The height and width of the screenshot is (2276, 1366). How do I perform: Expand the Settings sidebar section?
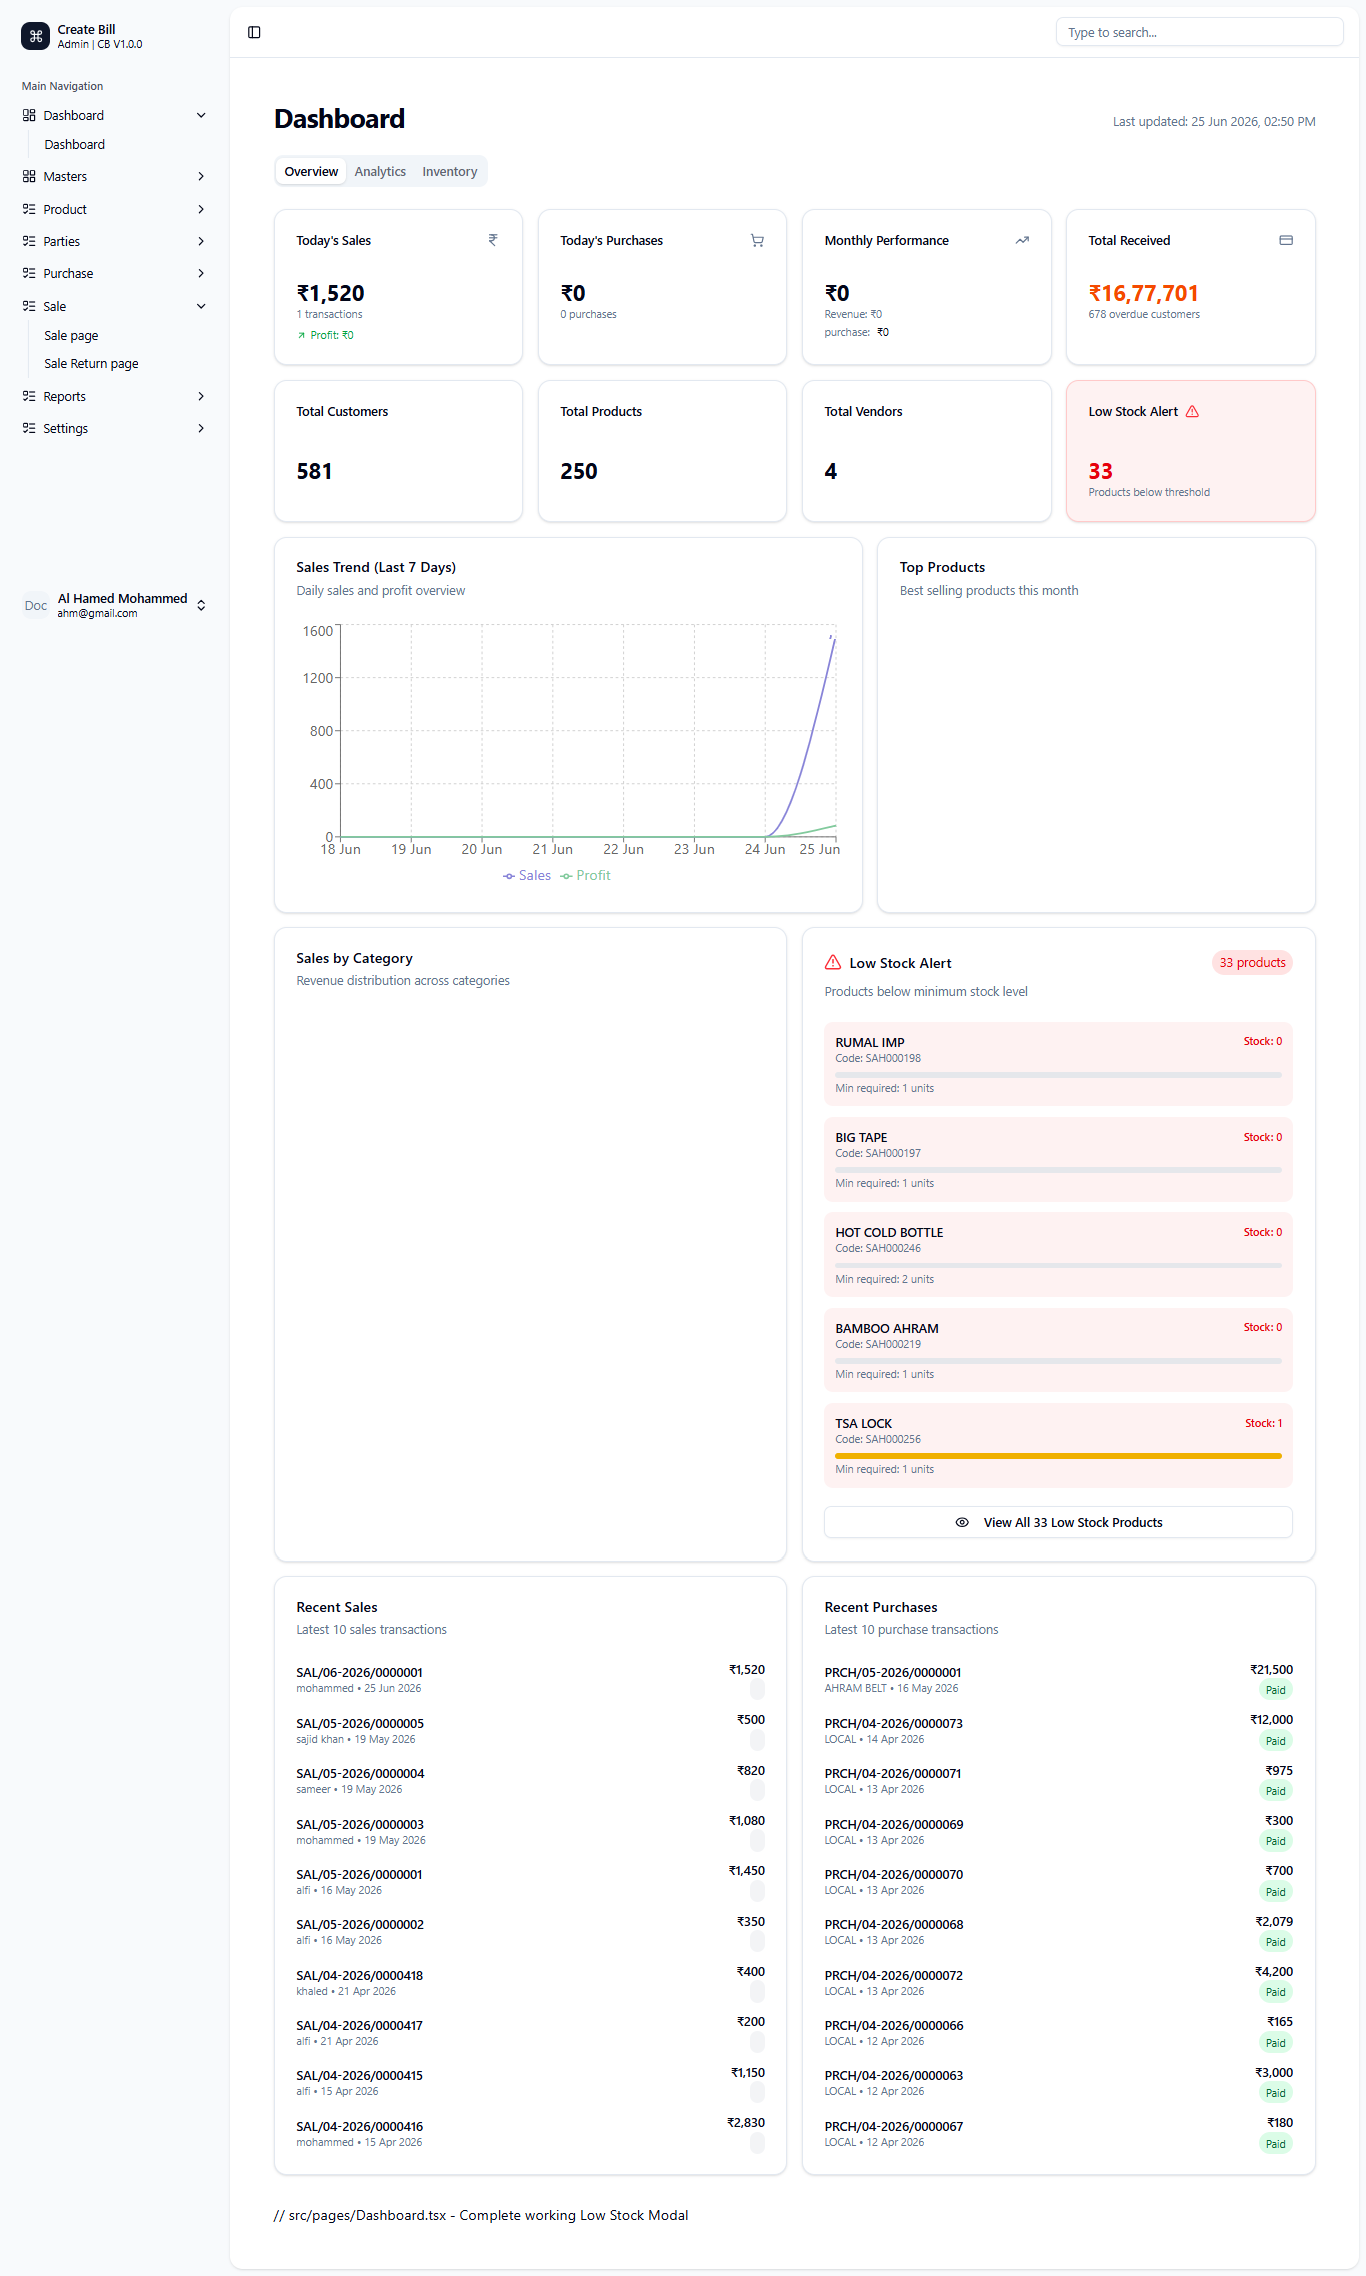point(201,428)
